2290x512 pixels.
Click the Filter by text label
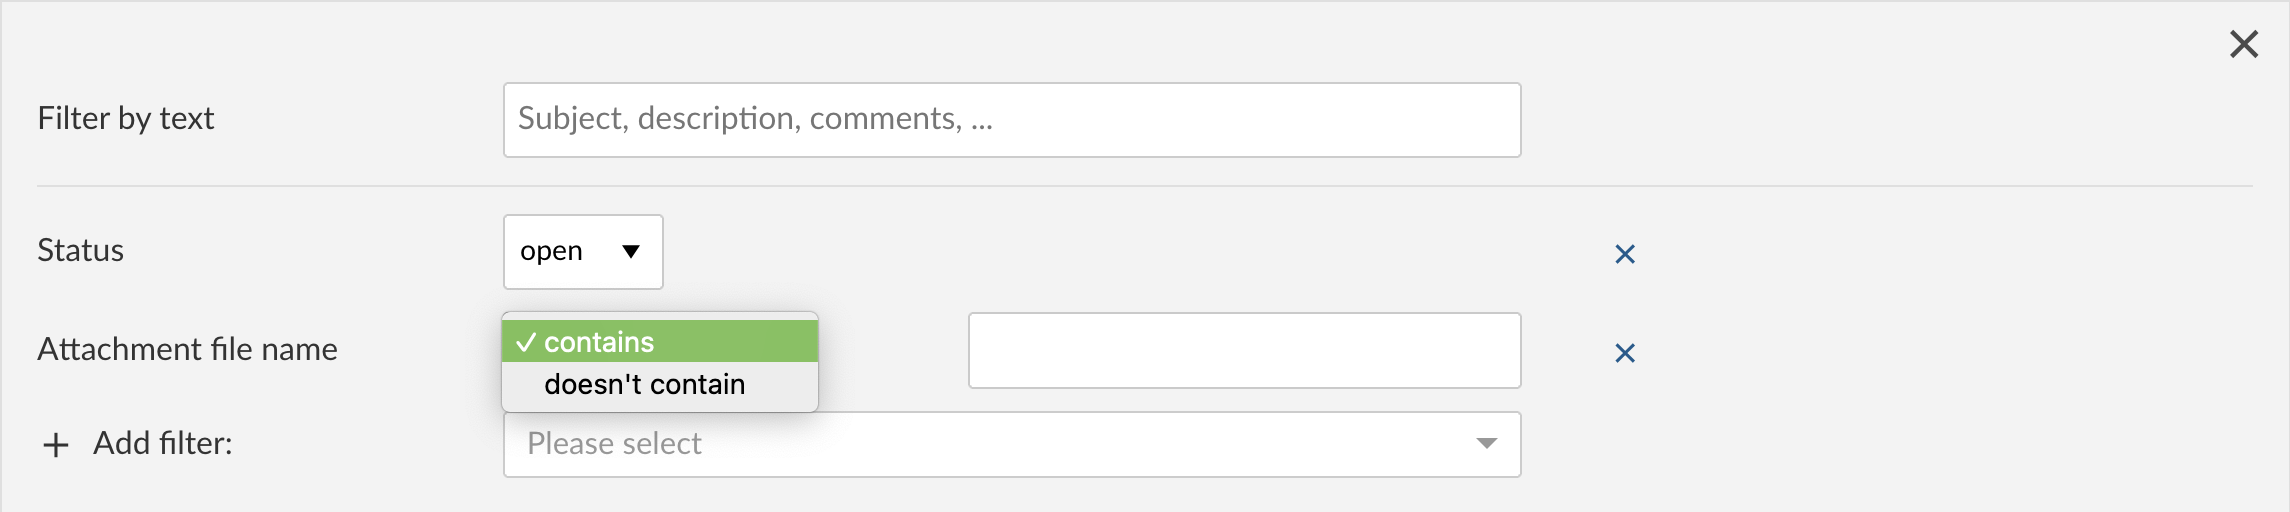(126, 119)
